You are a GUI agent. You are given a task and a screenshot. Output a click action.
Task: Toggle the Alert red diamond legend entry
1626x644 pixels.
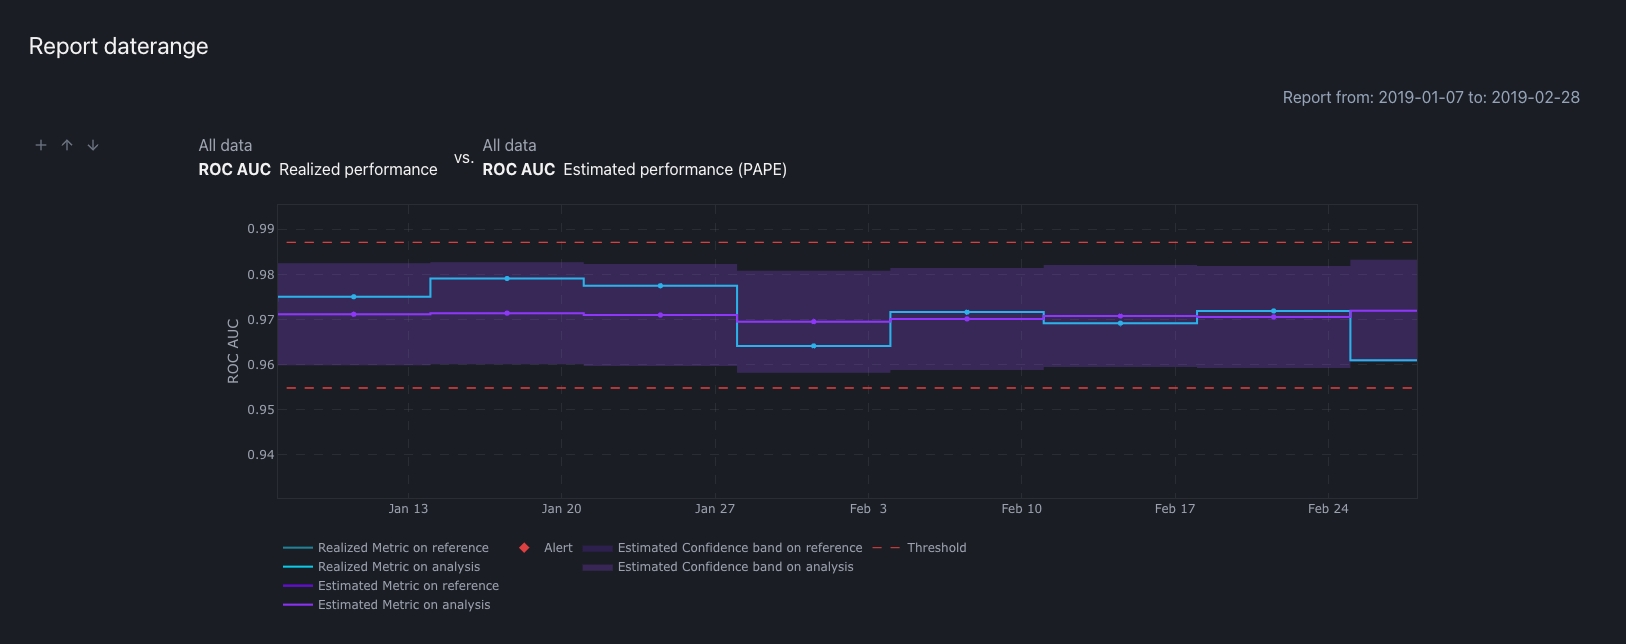(x=547, y=548)
